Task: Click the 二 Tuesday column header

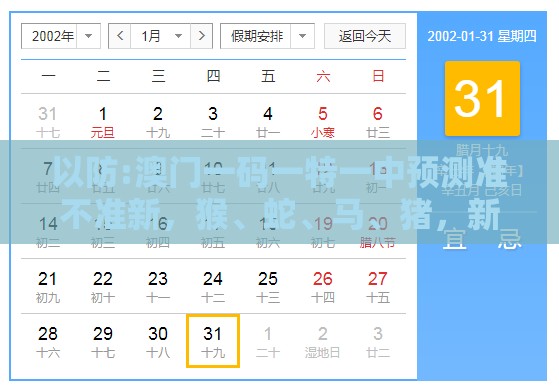Action: pos(103,76)
